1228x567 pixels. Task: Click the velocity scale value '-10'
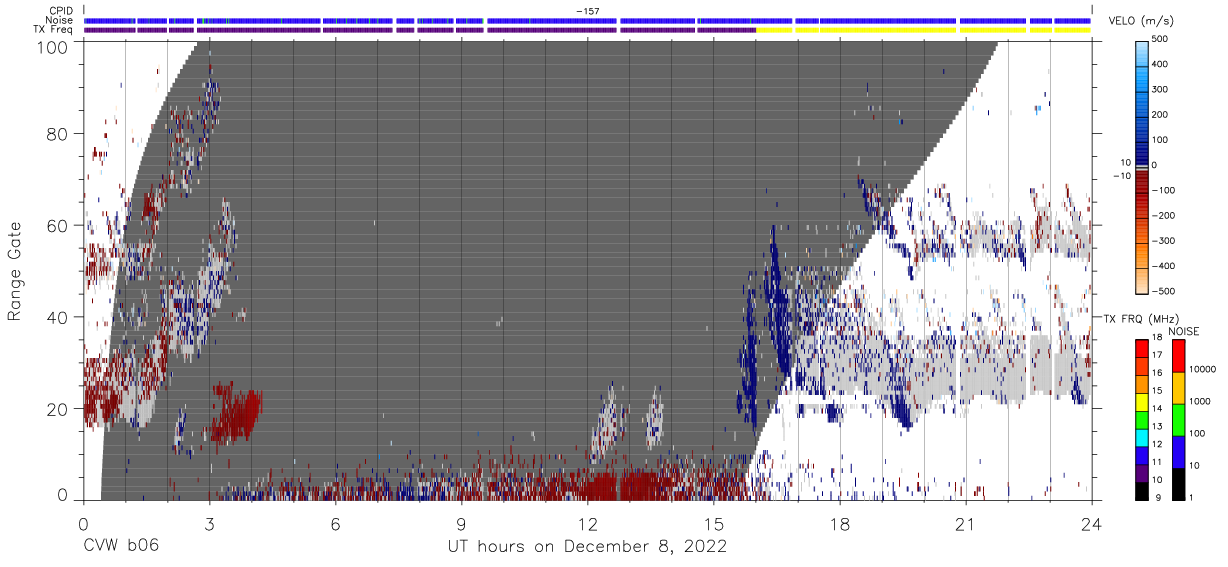[x=1122, y=176]
